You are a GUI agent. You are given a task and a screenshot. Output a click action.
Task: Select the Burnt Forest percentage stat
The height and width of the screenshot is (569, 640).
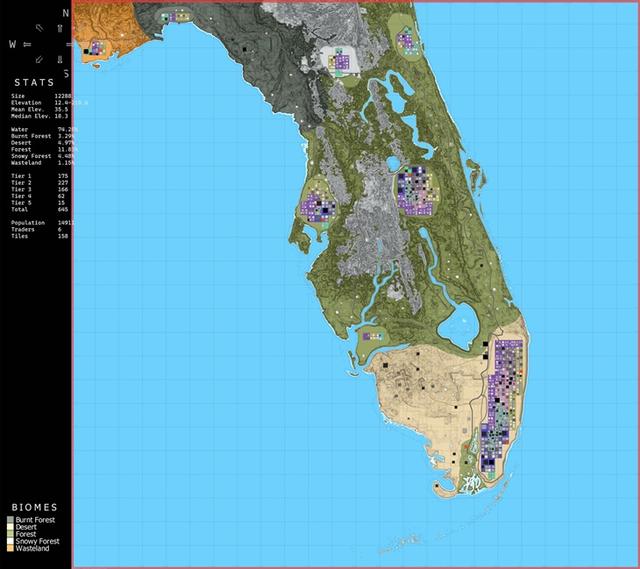tap(43, 136)
